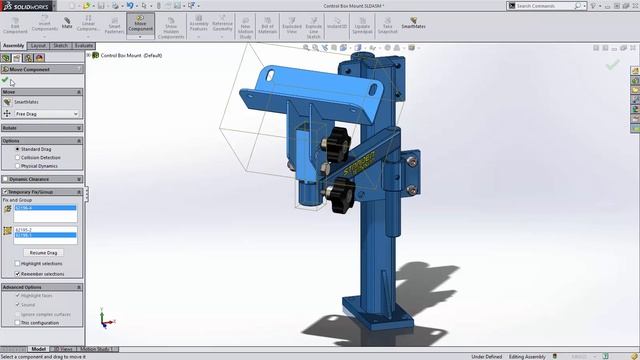Click the Print icon in title toolbar
Screen dimensions: 640x360
(x=116, y=6)
